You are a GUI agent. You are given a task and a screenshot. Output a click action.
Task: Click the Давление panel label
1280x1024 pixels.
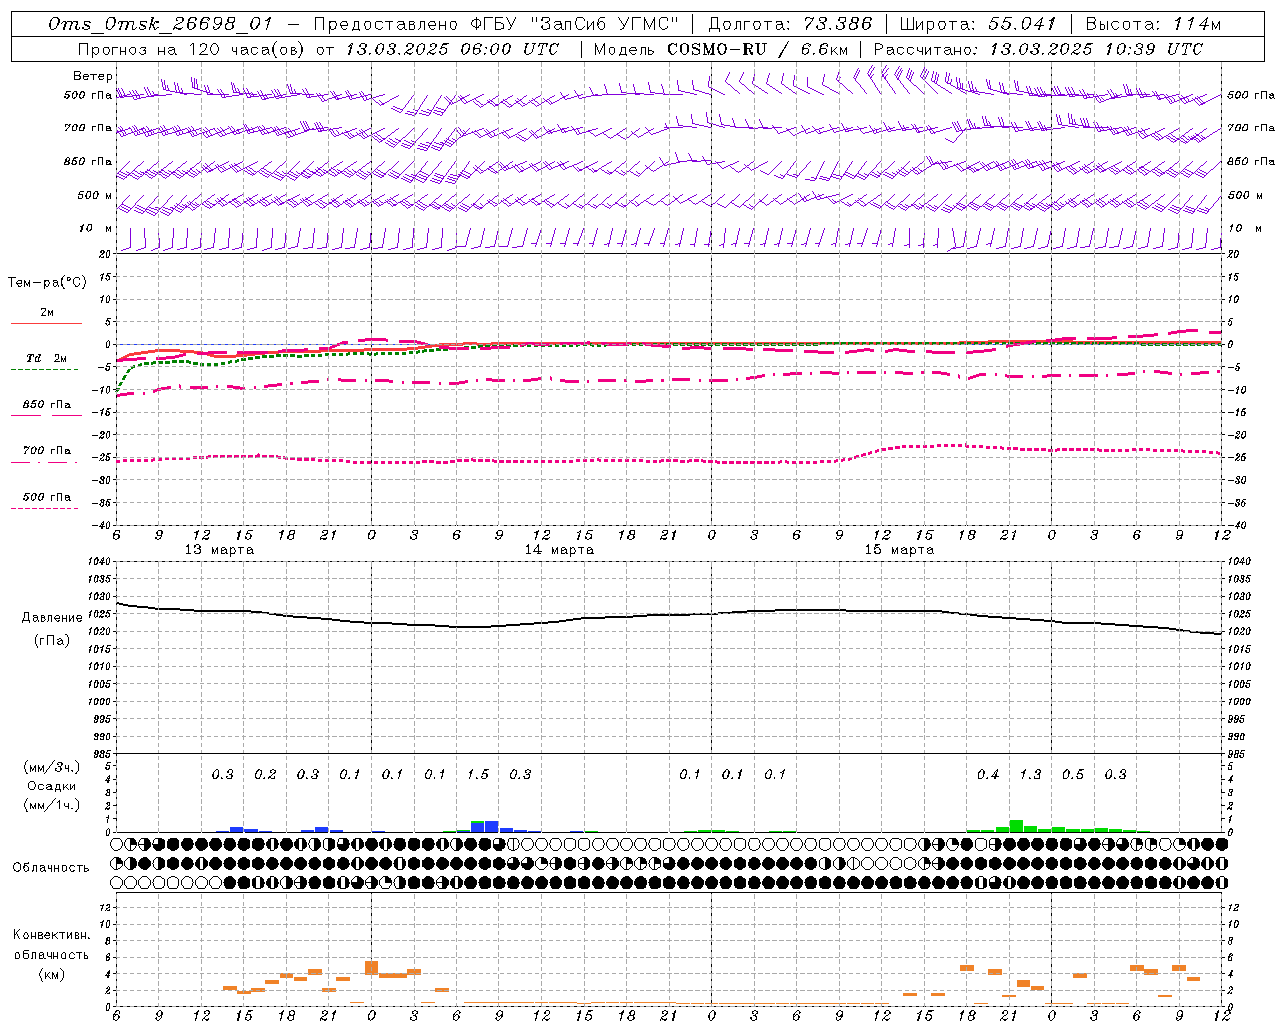pyautogui.click(x=52, y=618)
